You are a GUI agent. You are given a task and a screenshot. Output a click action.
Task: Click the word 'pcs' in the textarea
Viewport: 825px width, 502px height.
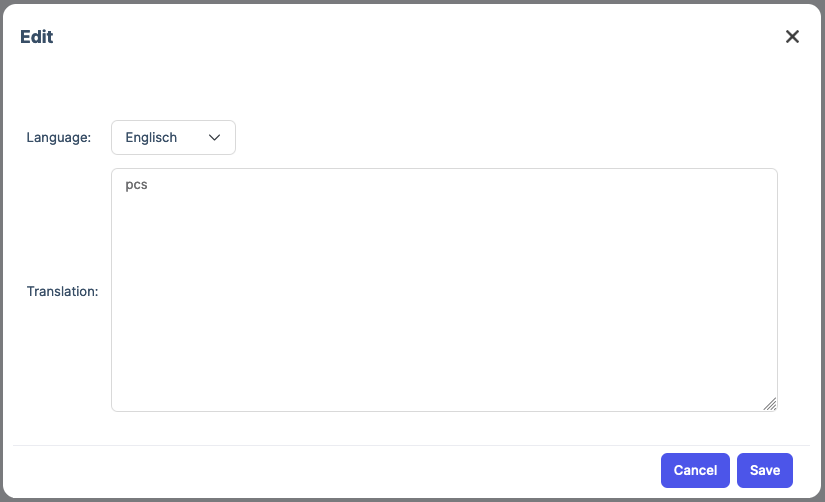click(136, 185)
